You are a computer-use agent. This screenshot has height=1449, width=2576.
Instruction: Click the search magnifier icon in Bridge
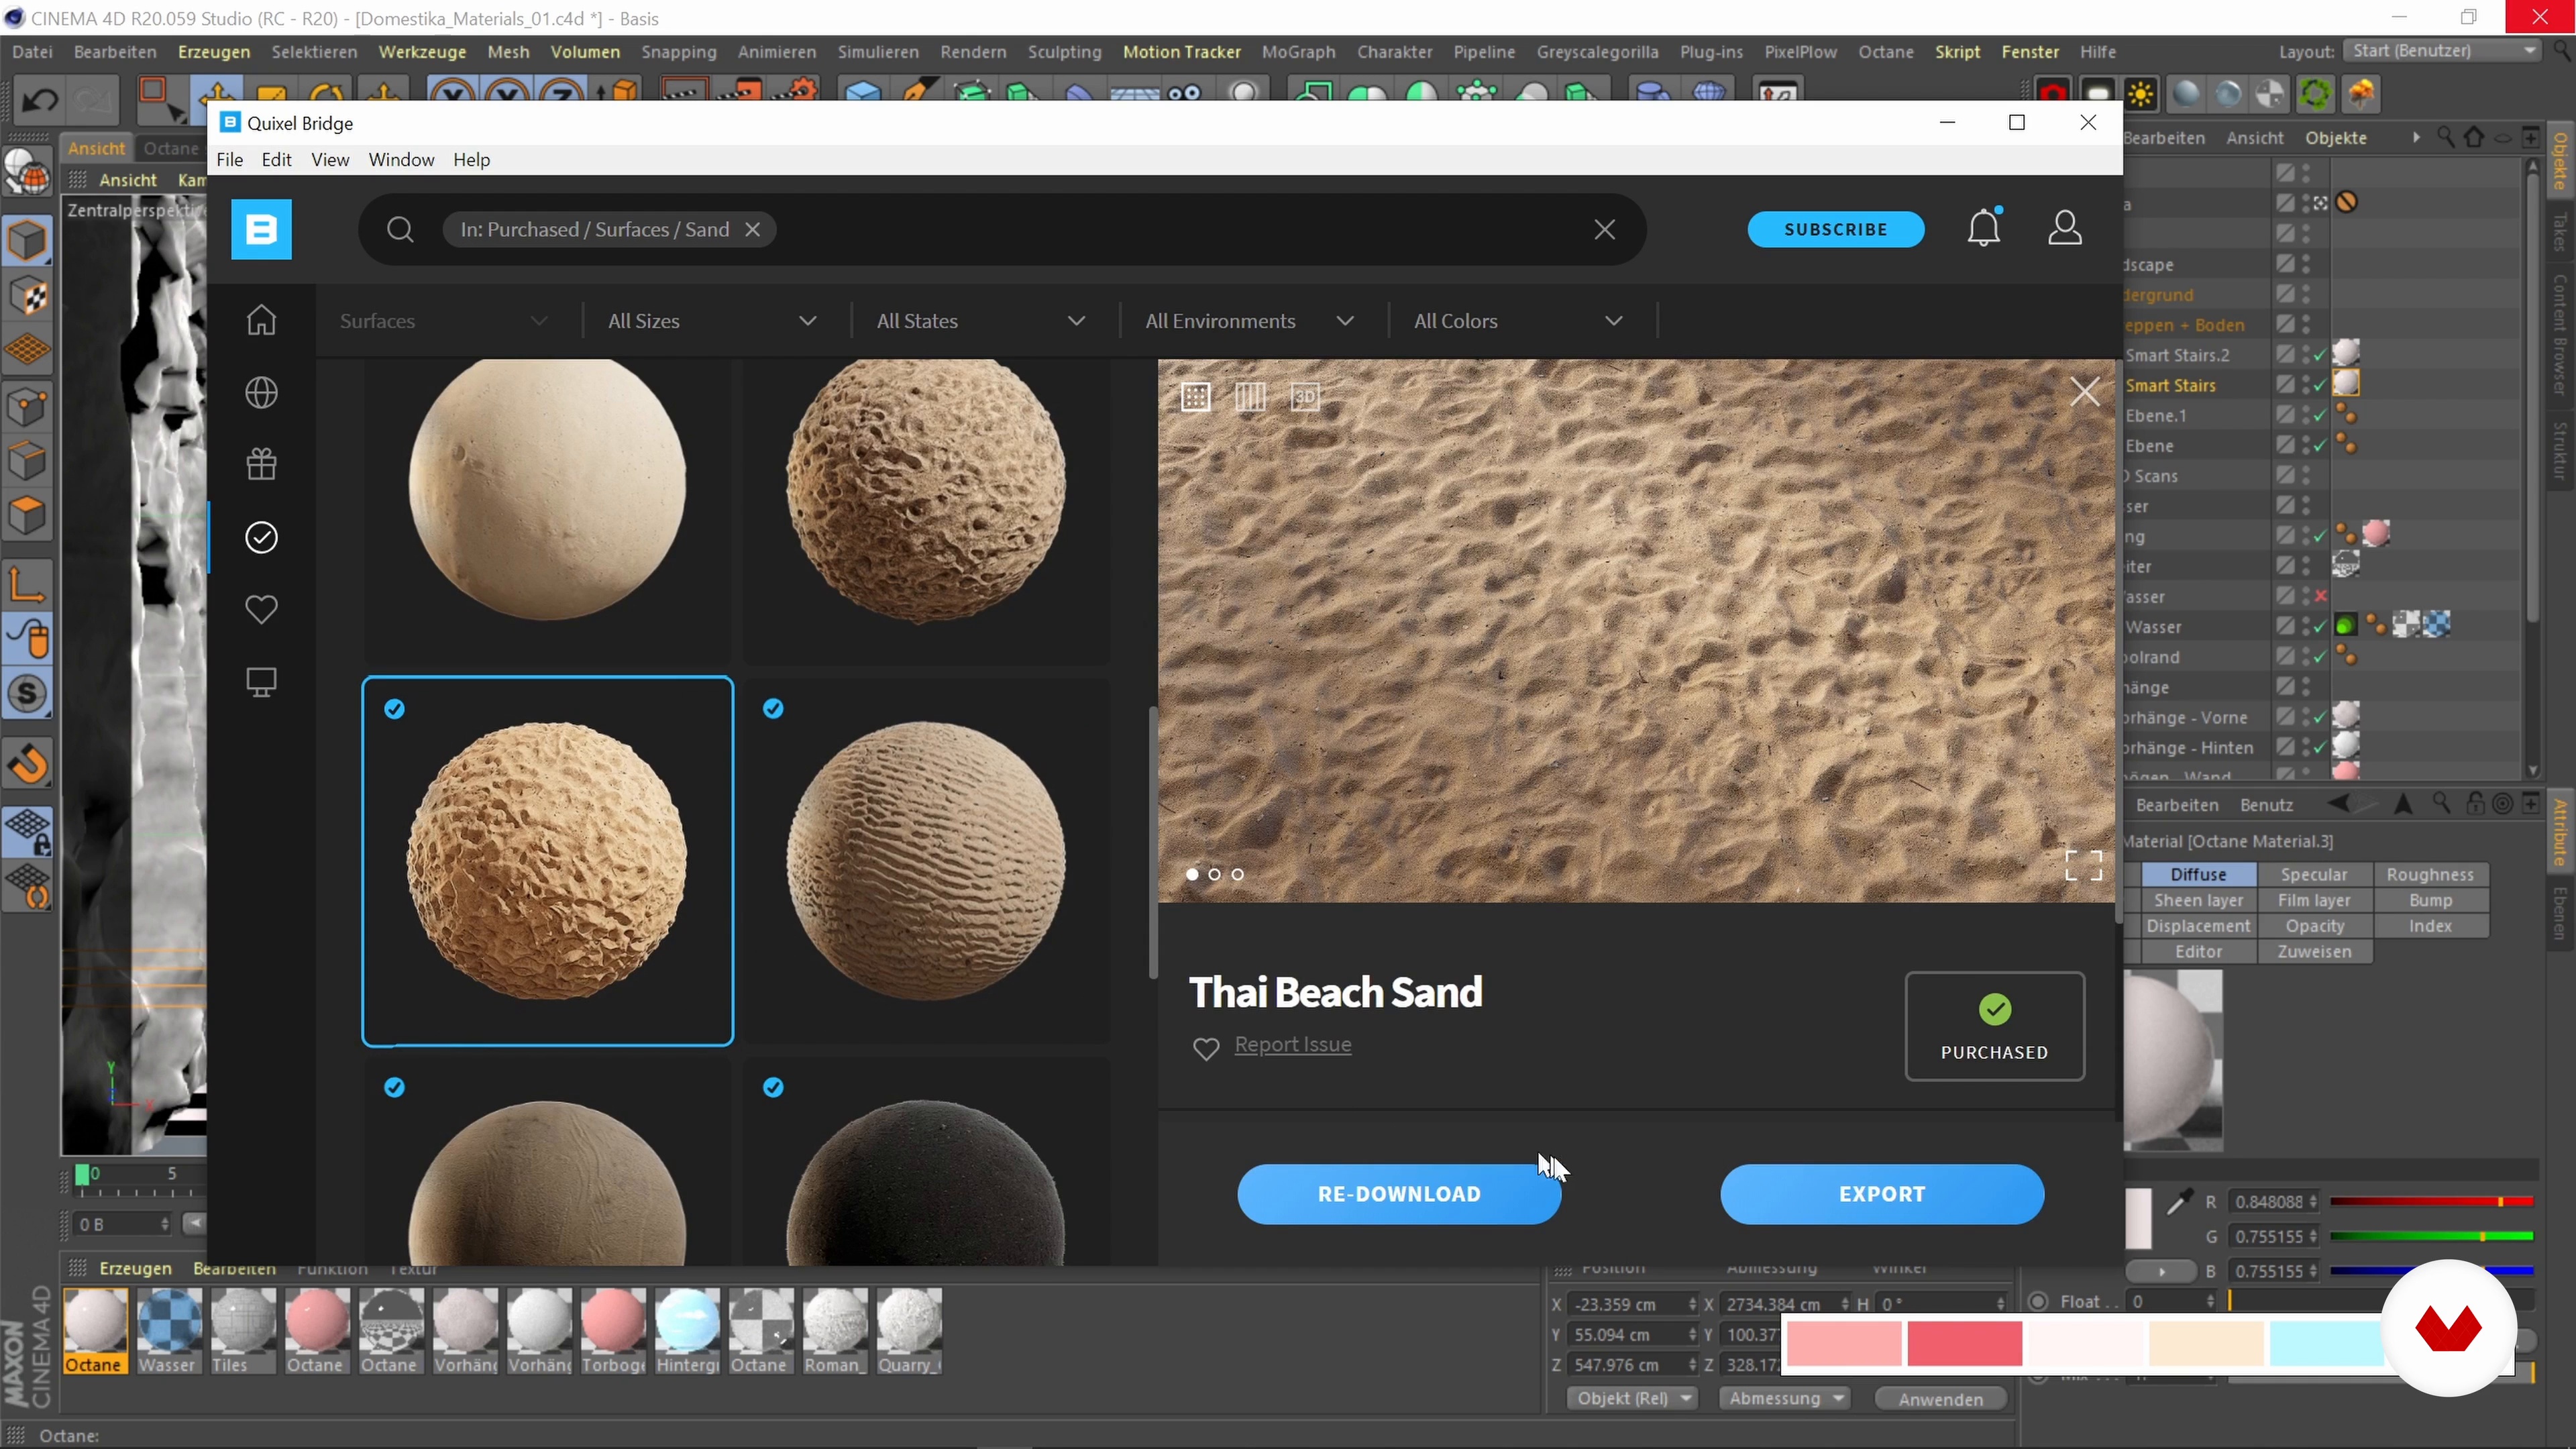tap(400, 229)
